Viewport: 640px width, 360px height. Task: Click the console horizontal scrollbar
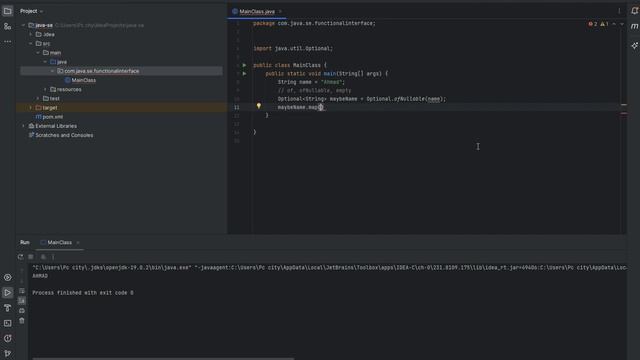163,358
